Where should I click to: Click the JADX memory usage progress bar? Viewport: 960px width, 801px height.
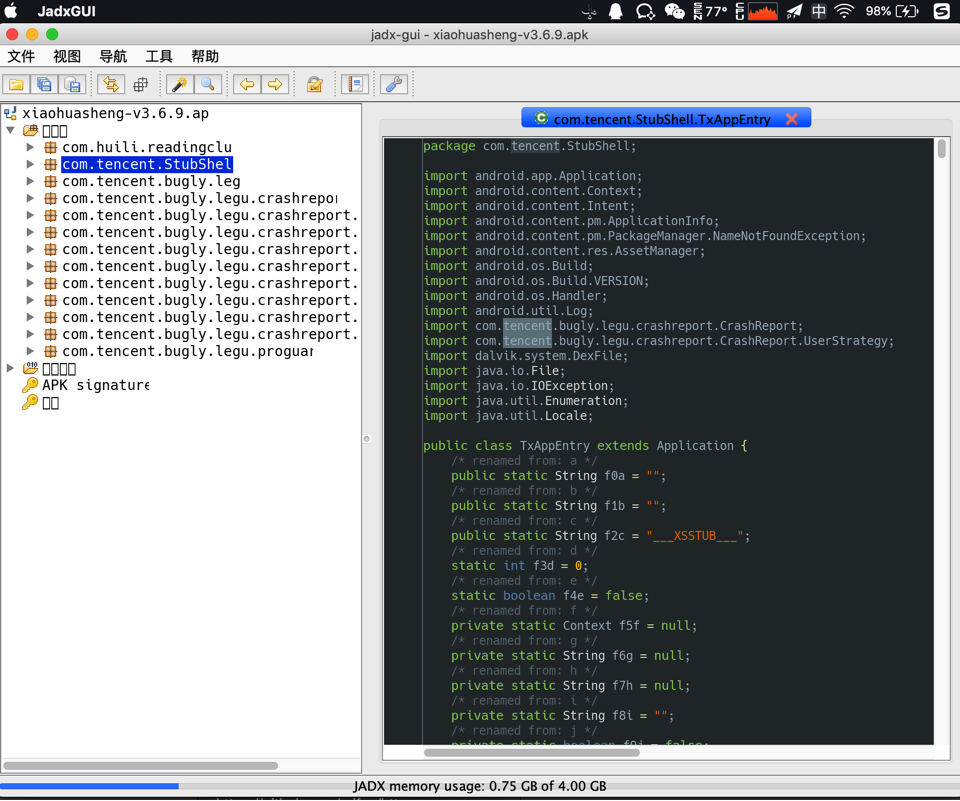tap(480, 786)
